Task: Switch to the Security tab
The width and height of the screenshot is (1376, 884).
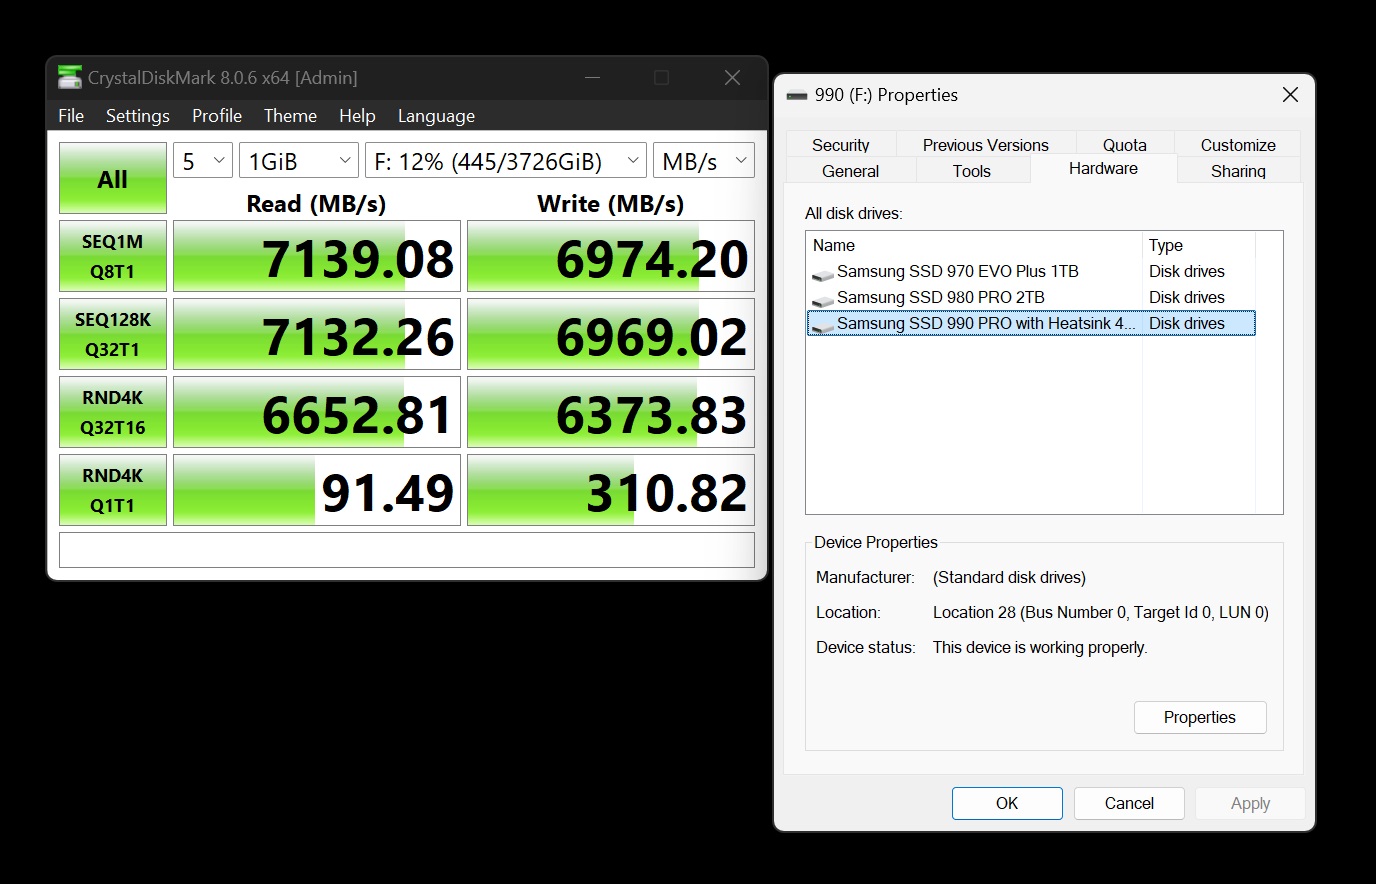Action: point(840,145)
